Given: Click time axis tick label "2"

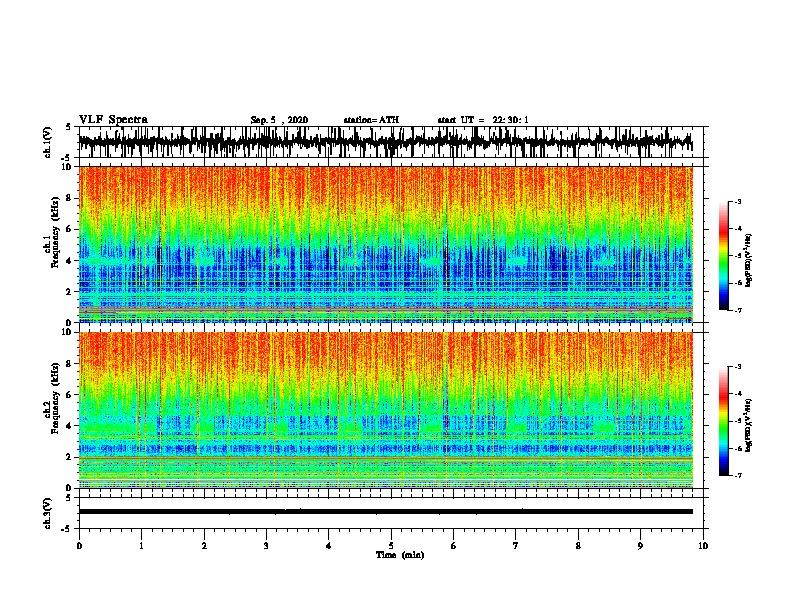Looking at the screenshot, I should [204, 546].
